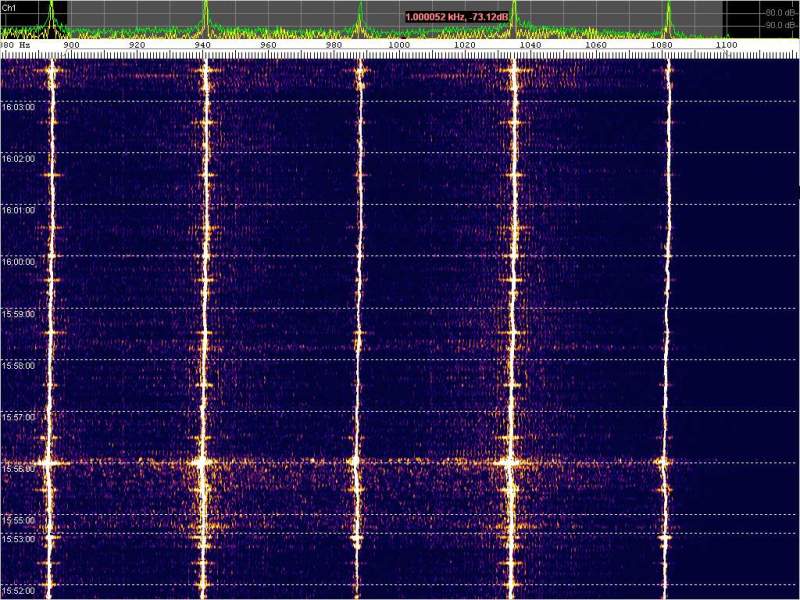The height and width of the screenshot is (600, 800).
Task: Select the 900 Hz frequency axis label
Action: click(x=71, y=46)
